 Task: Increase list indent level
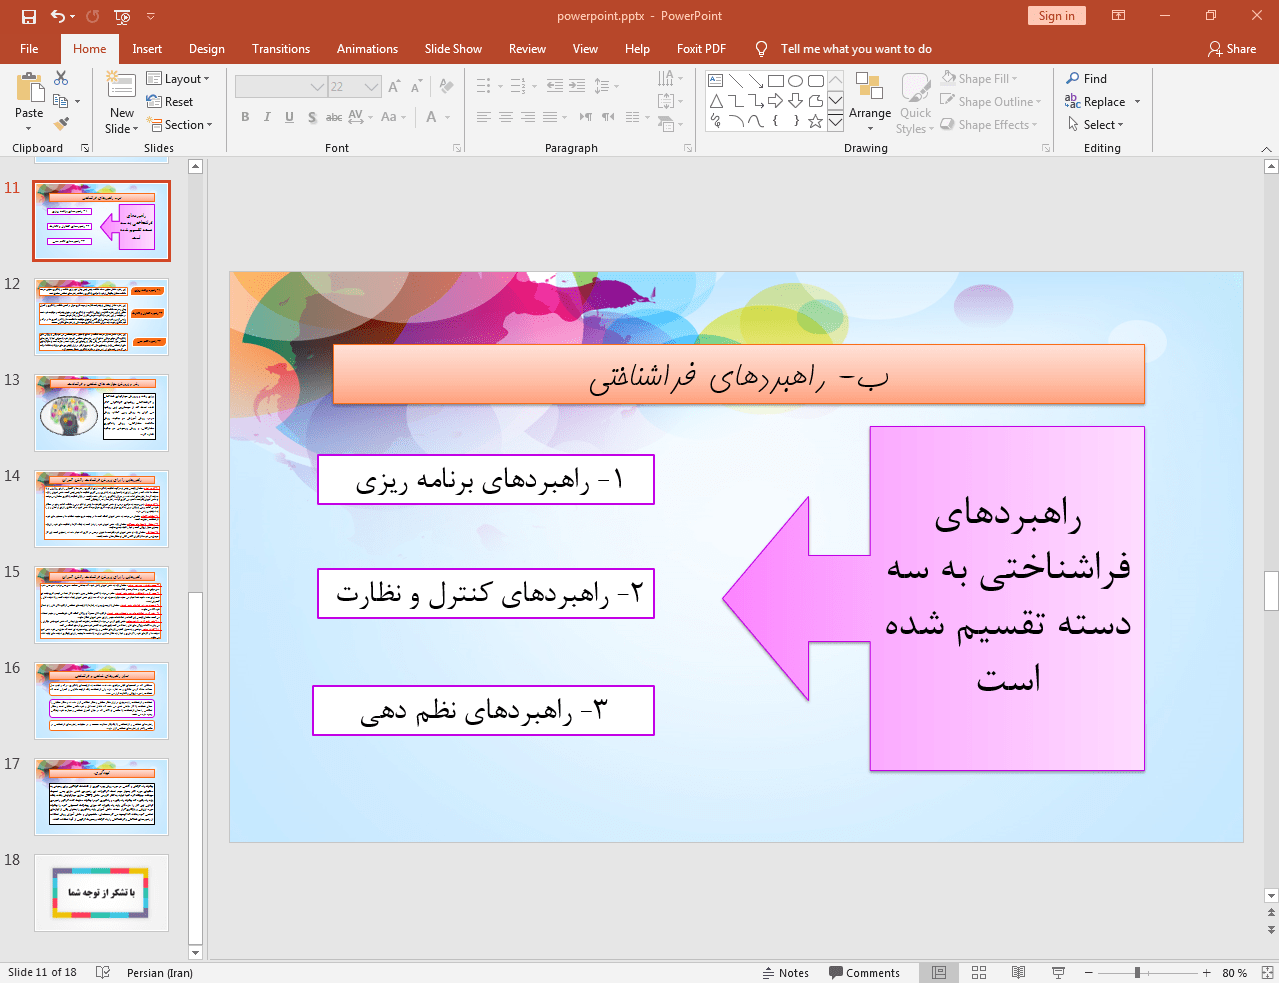[577, 86]
